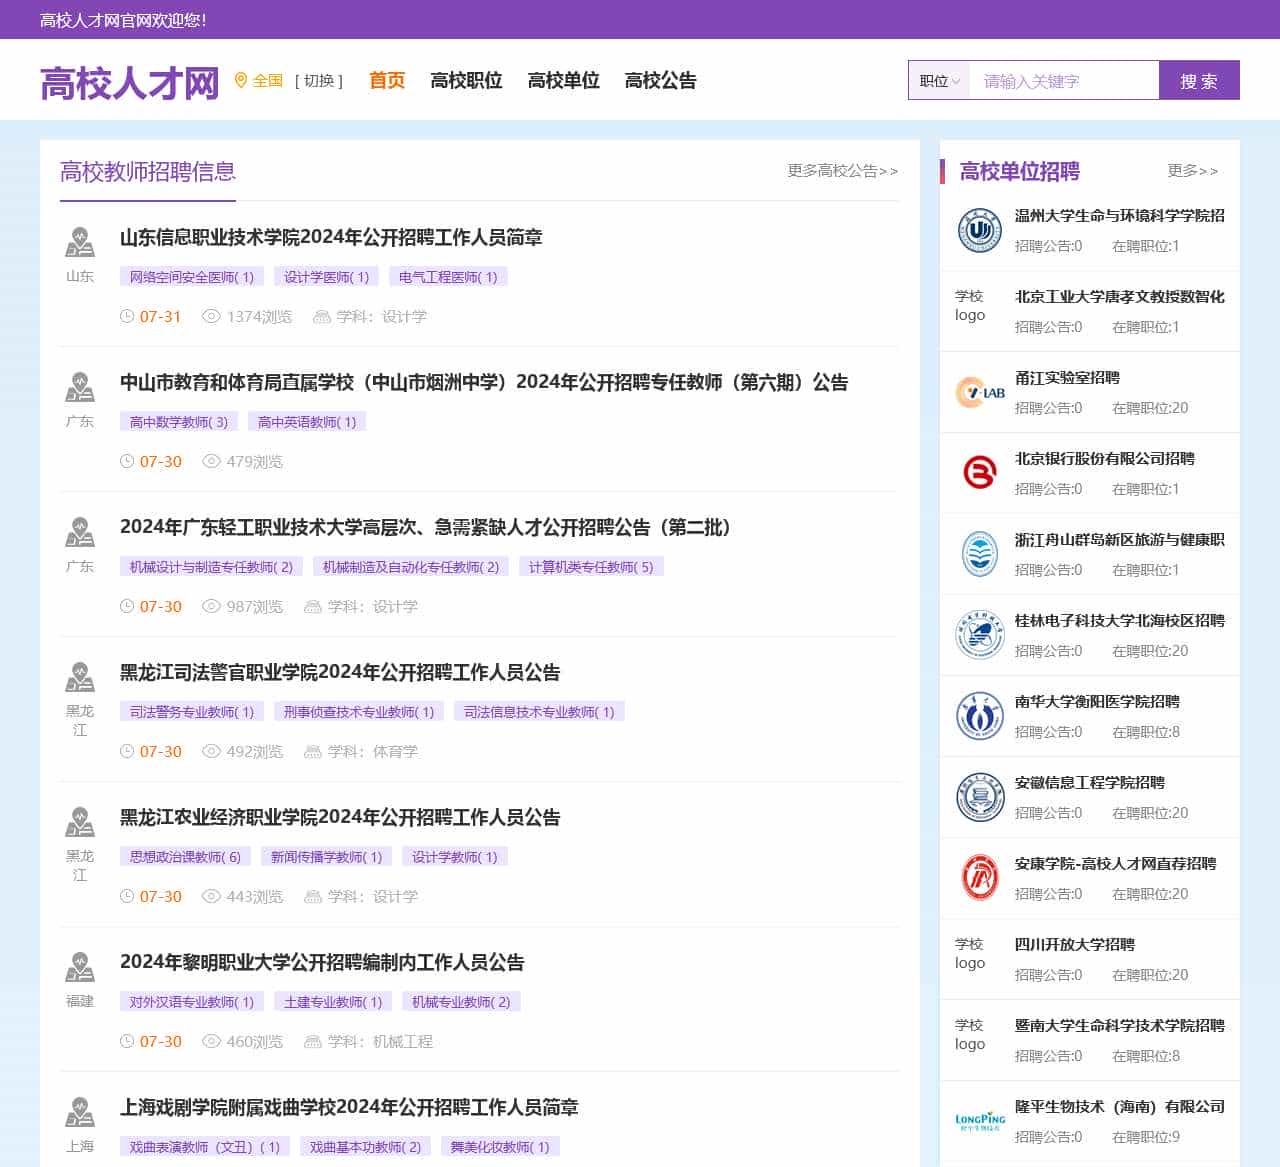Open the 职位 search type dropdown
This screenshot has width=1280, height=1167.
click(939, 81)
